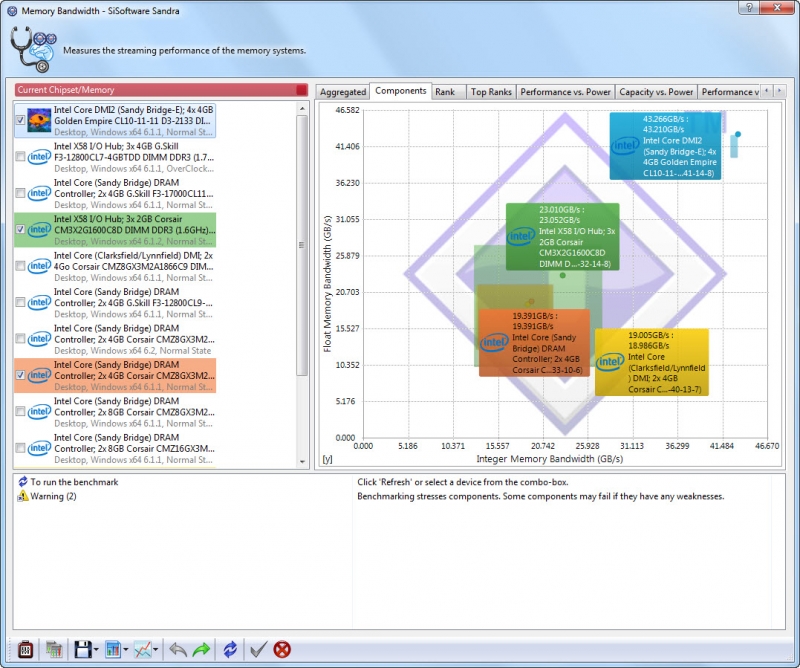Open the dropdown arrow next to the bar chart icon
The width and height of the screenshot is (800, 668).
click(x=126, y=650)
